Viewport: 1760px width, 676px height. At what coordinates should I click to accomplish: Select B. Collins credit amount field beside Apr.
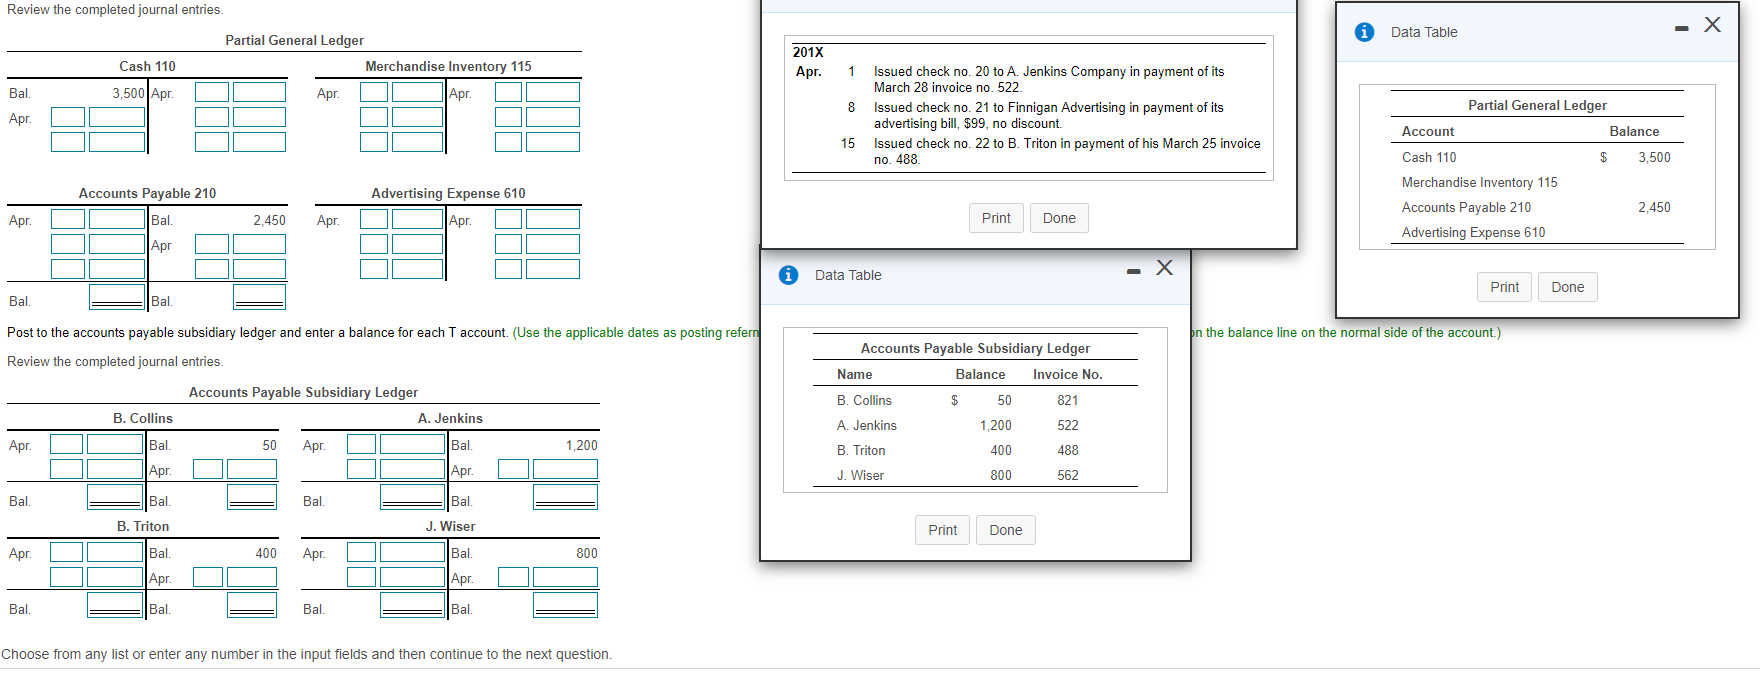point(252,469)
